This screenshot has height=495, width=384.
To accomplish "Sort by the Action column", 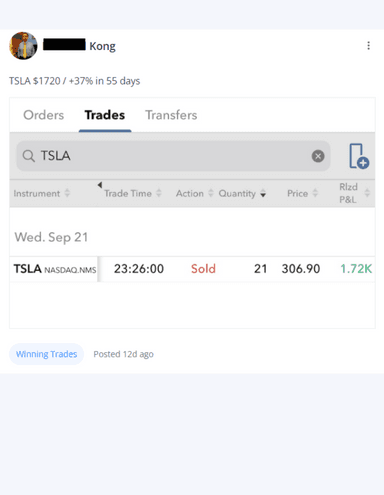I will [195, 193].
